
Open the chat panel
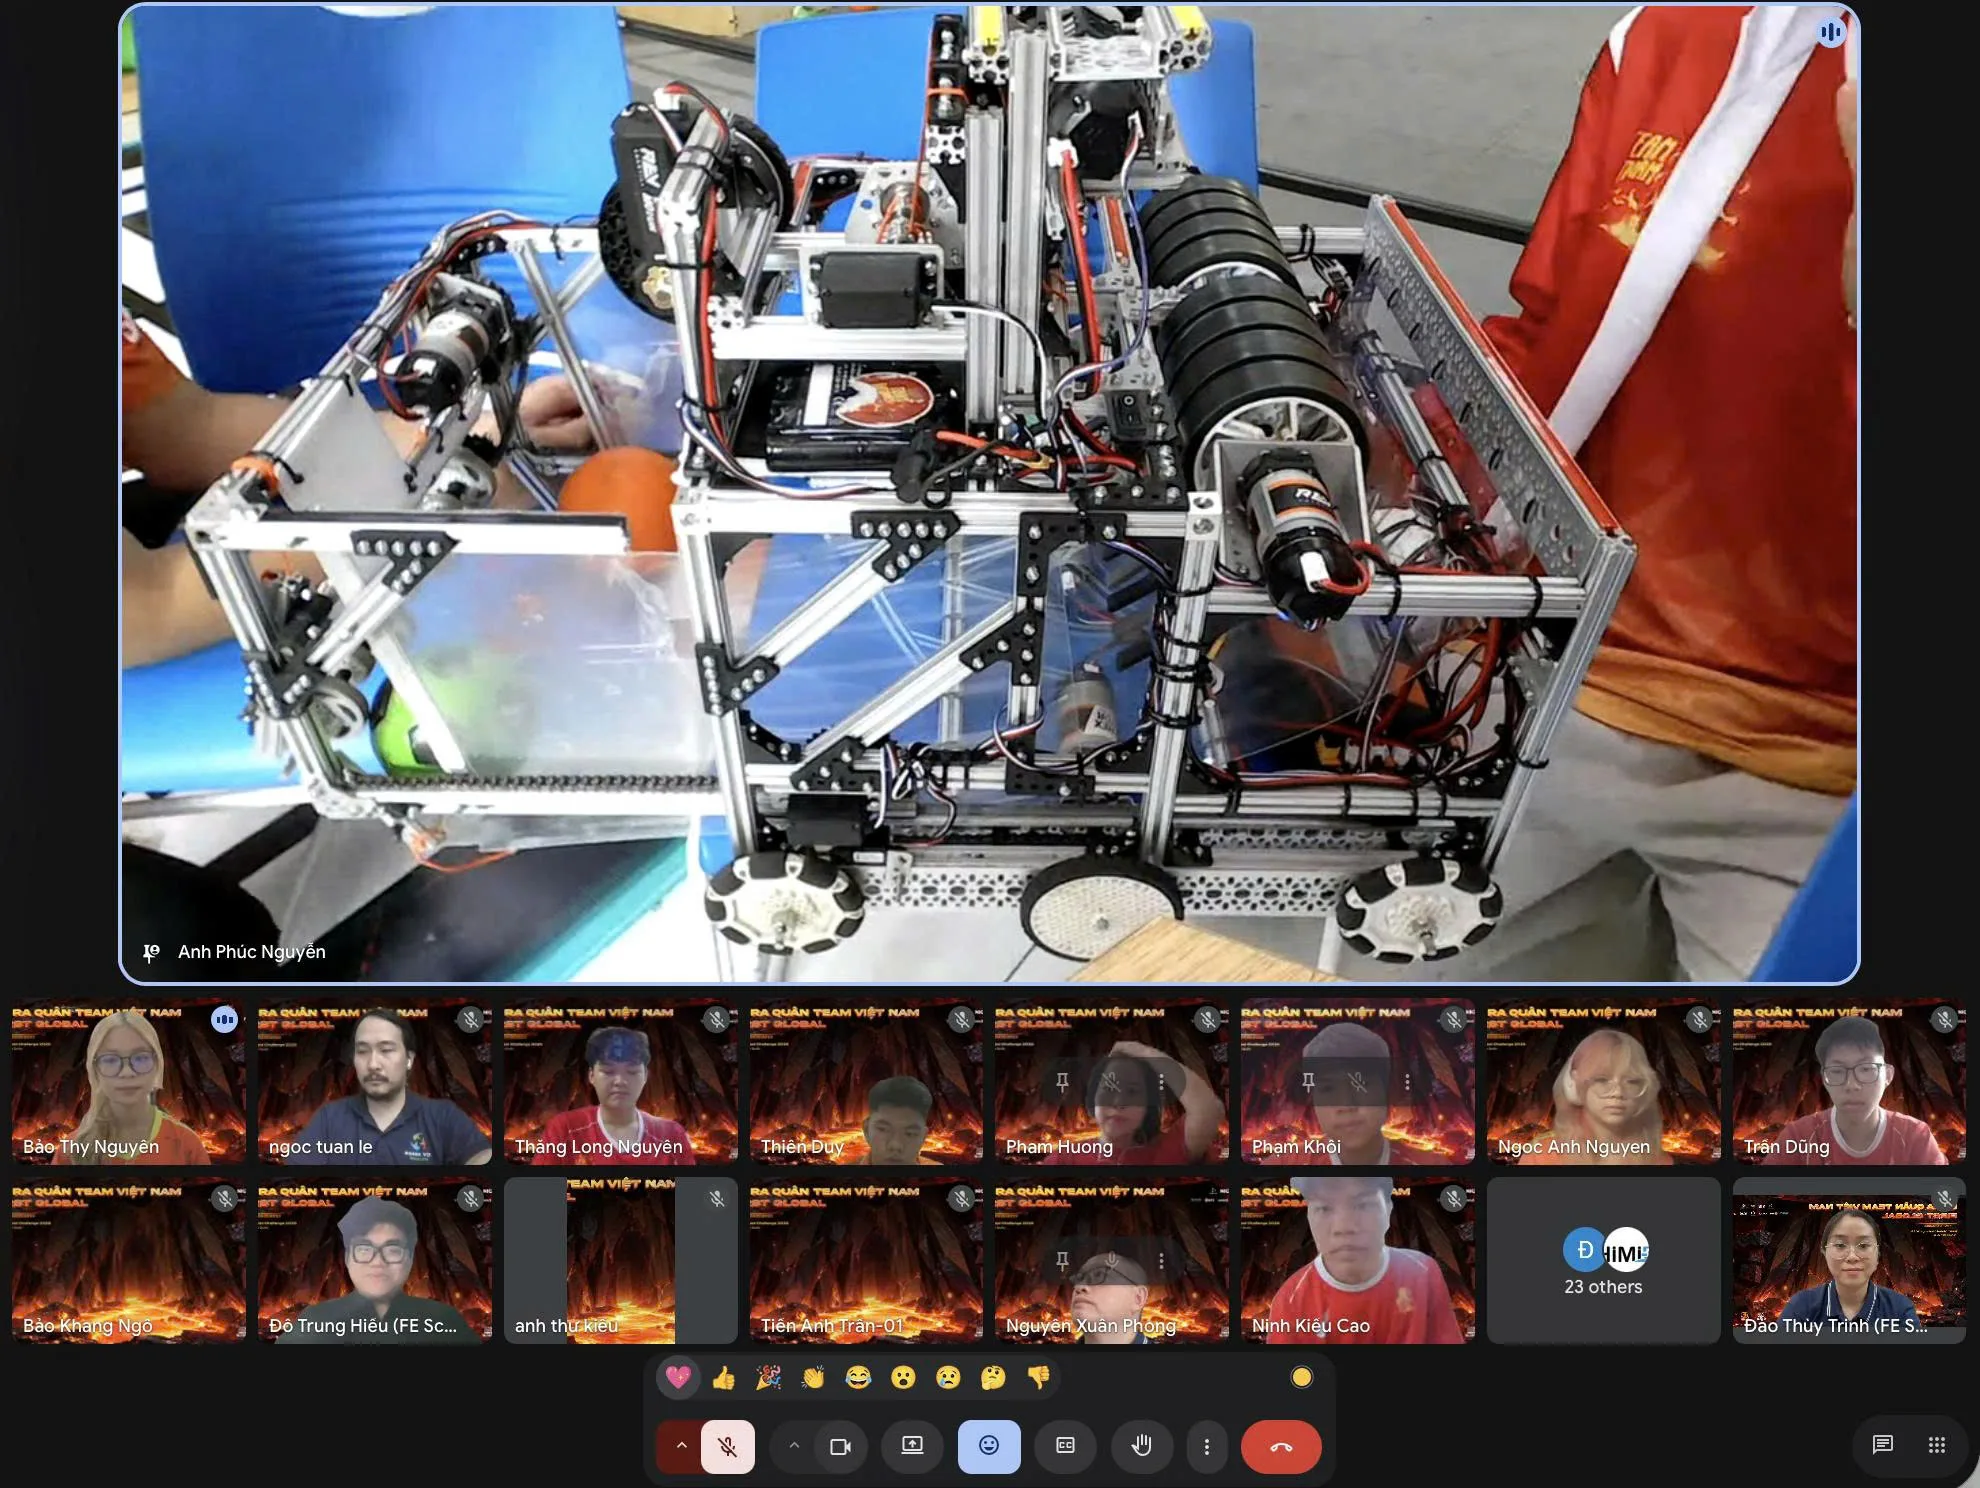[x=1882, y=1444]
